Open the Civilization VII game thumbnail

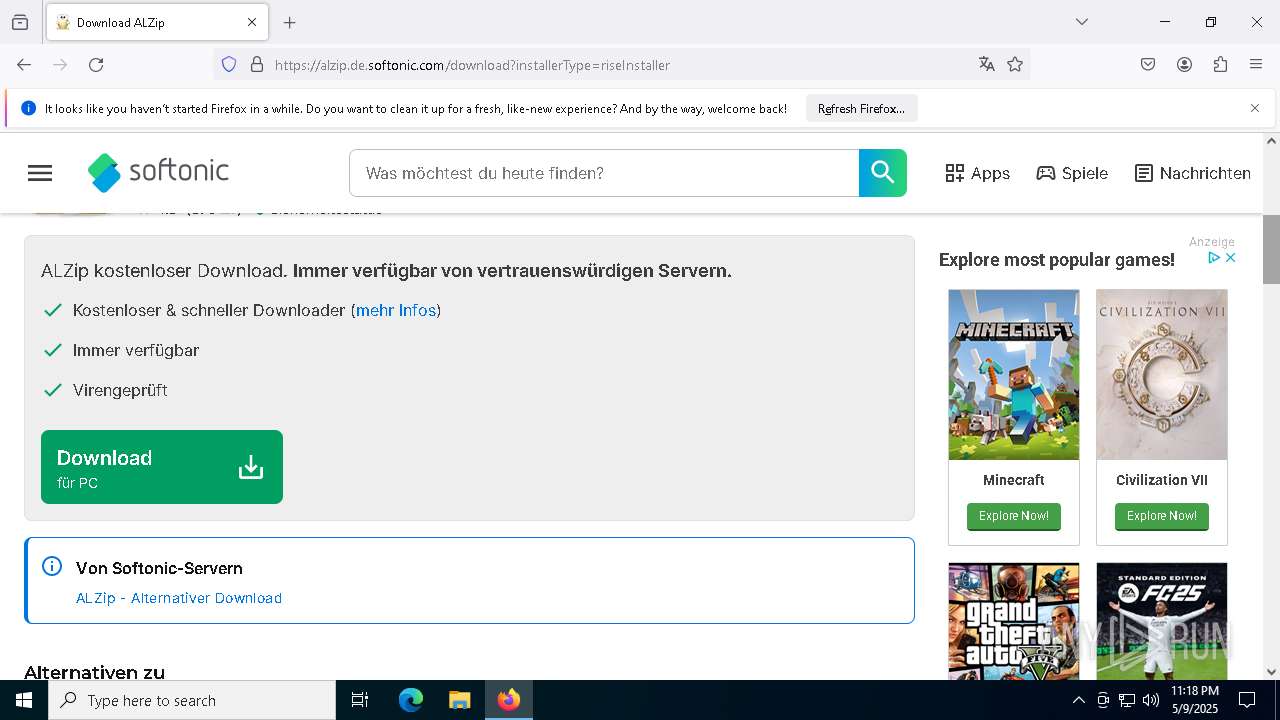1162,375
